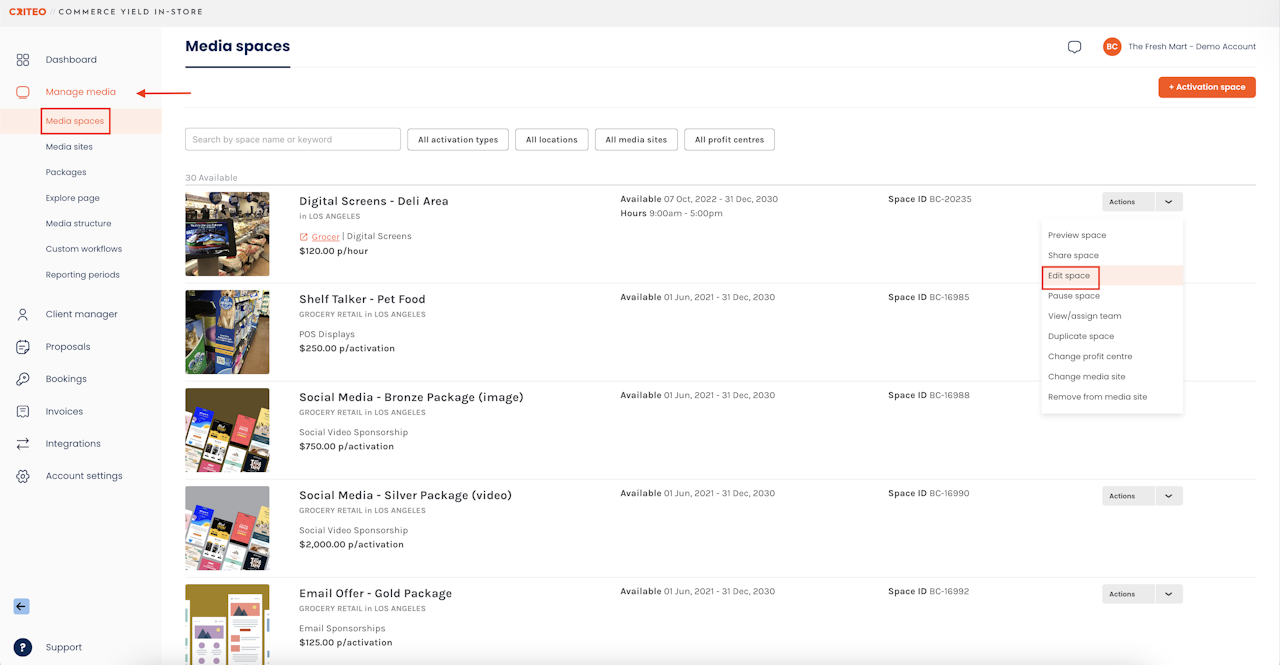1280x665 pixels.
Task: Select Edit space from the actions menu
Action: pos(1069,276)
